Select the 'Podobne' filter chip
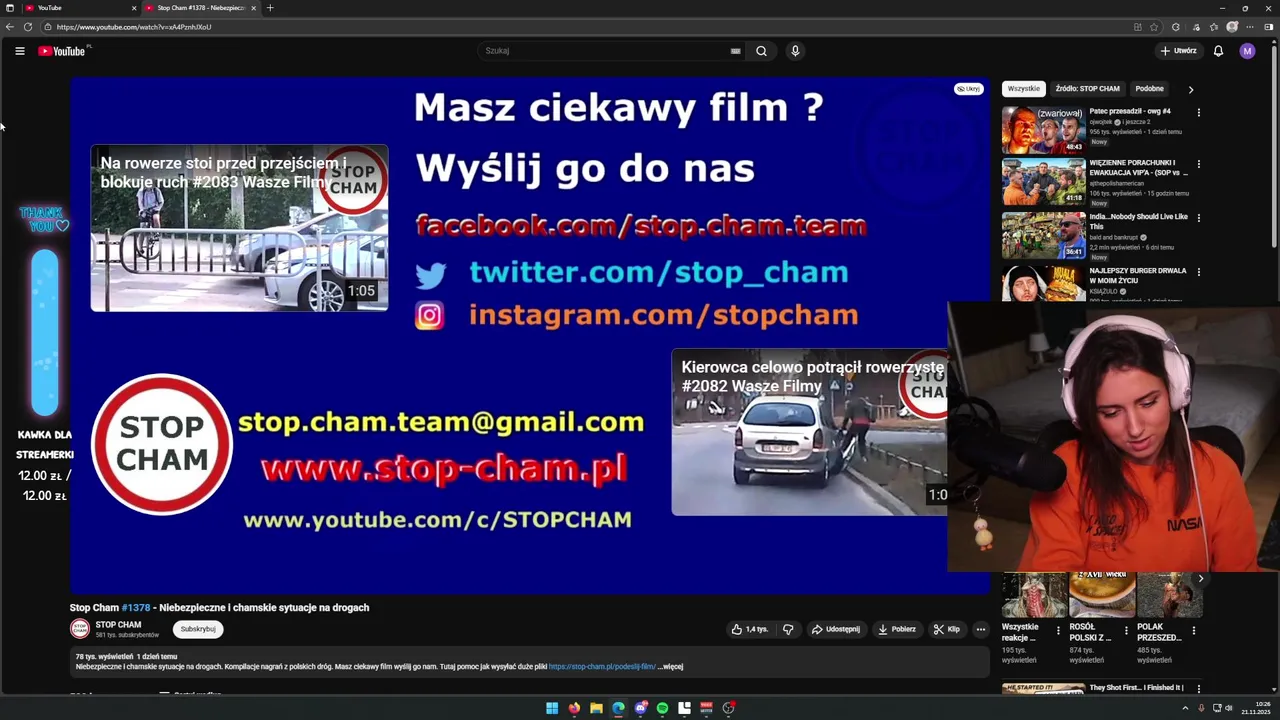1280x720 pixels. pyautogui.click(x=1149, y=89)
